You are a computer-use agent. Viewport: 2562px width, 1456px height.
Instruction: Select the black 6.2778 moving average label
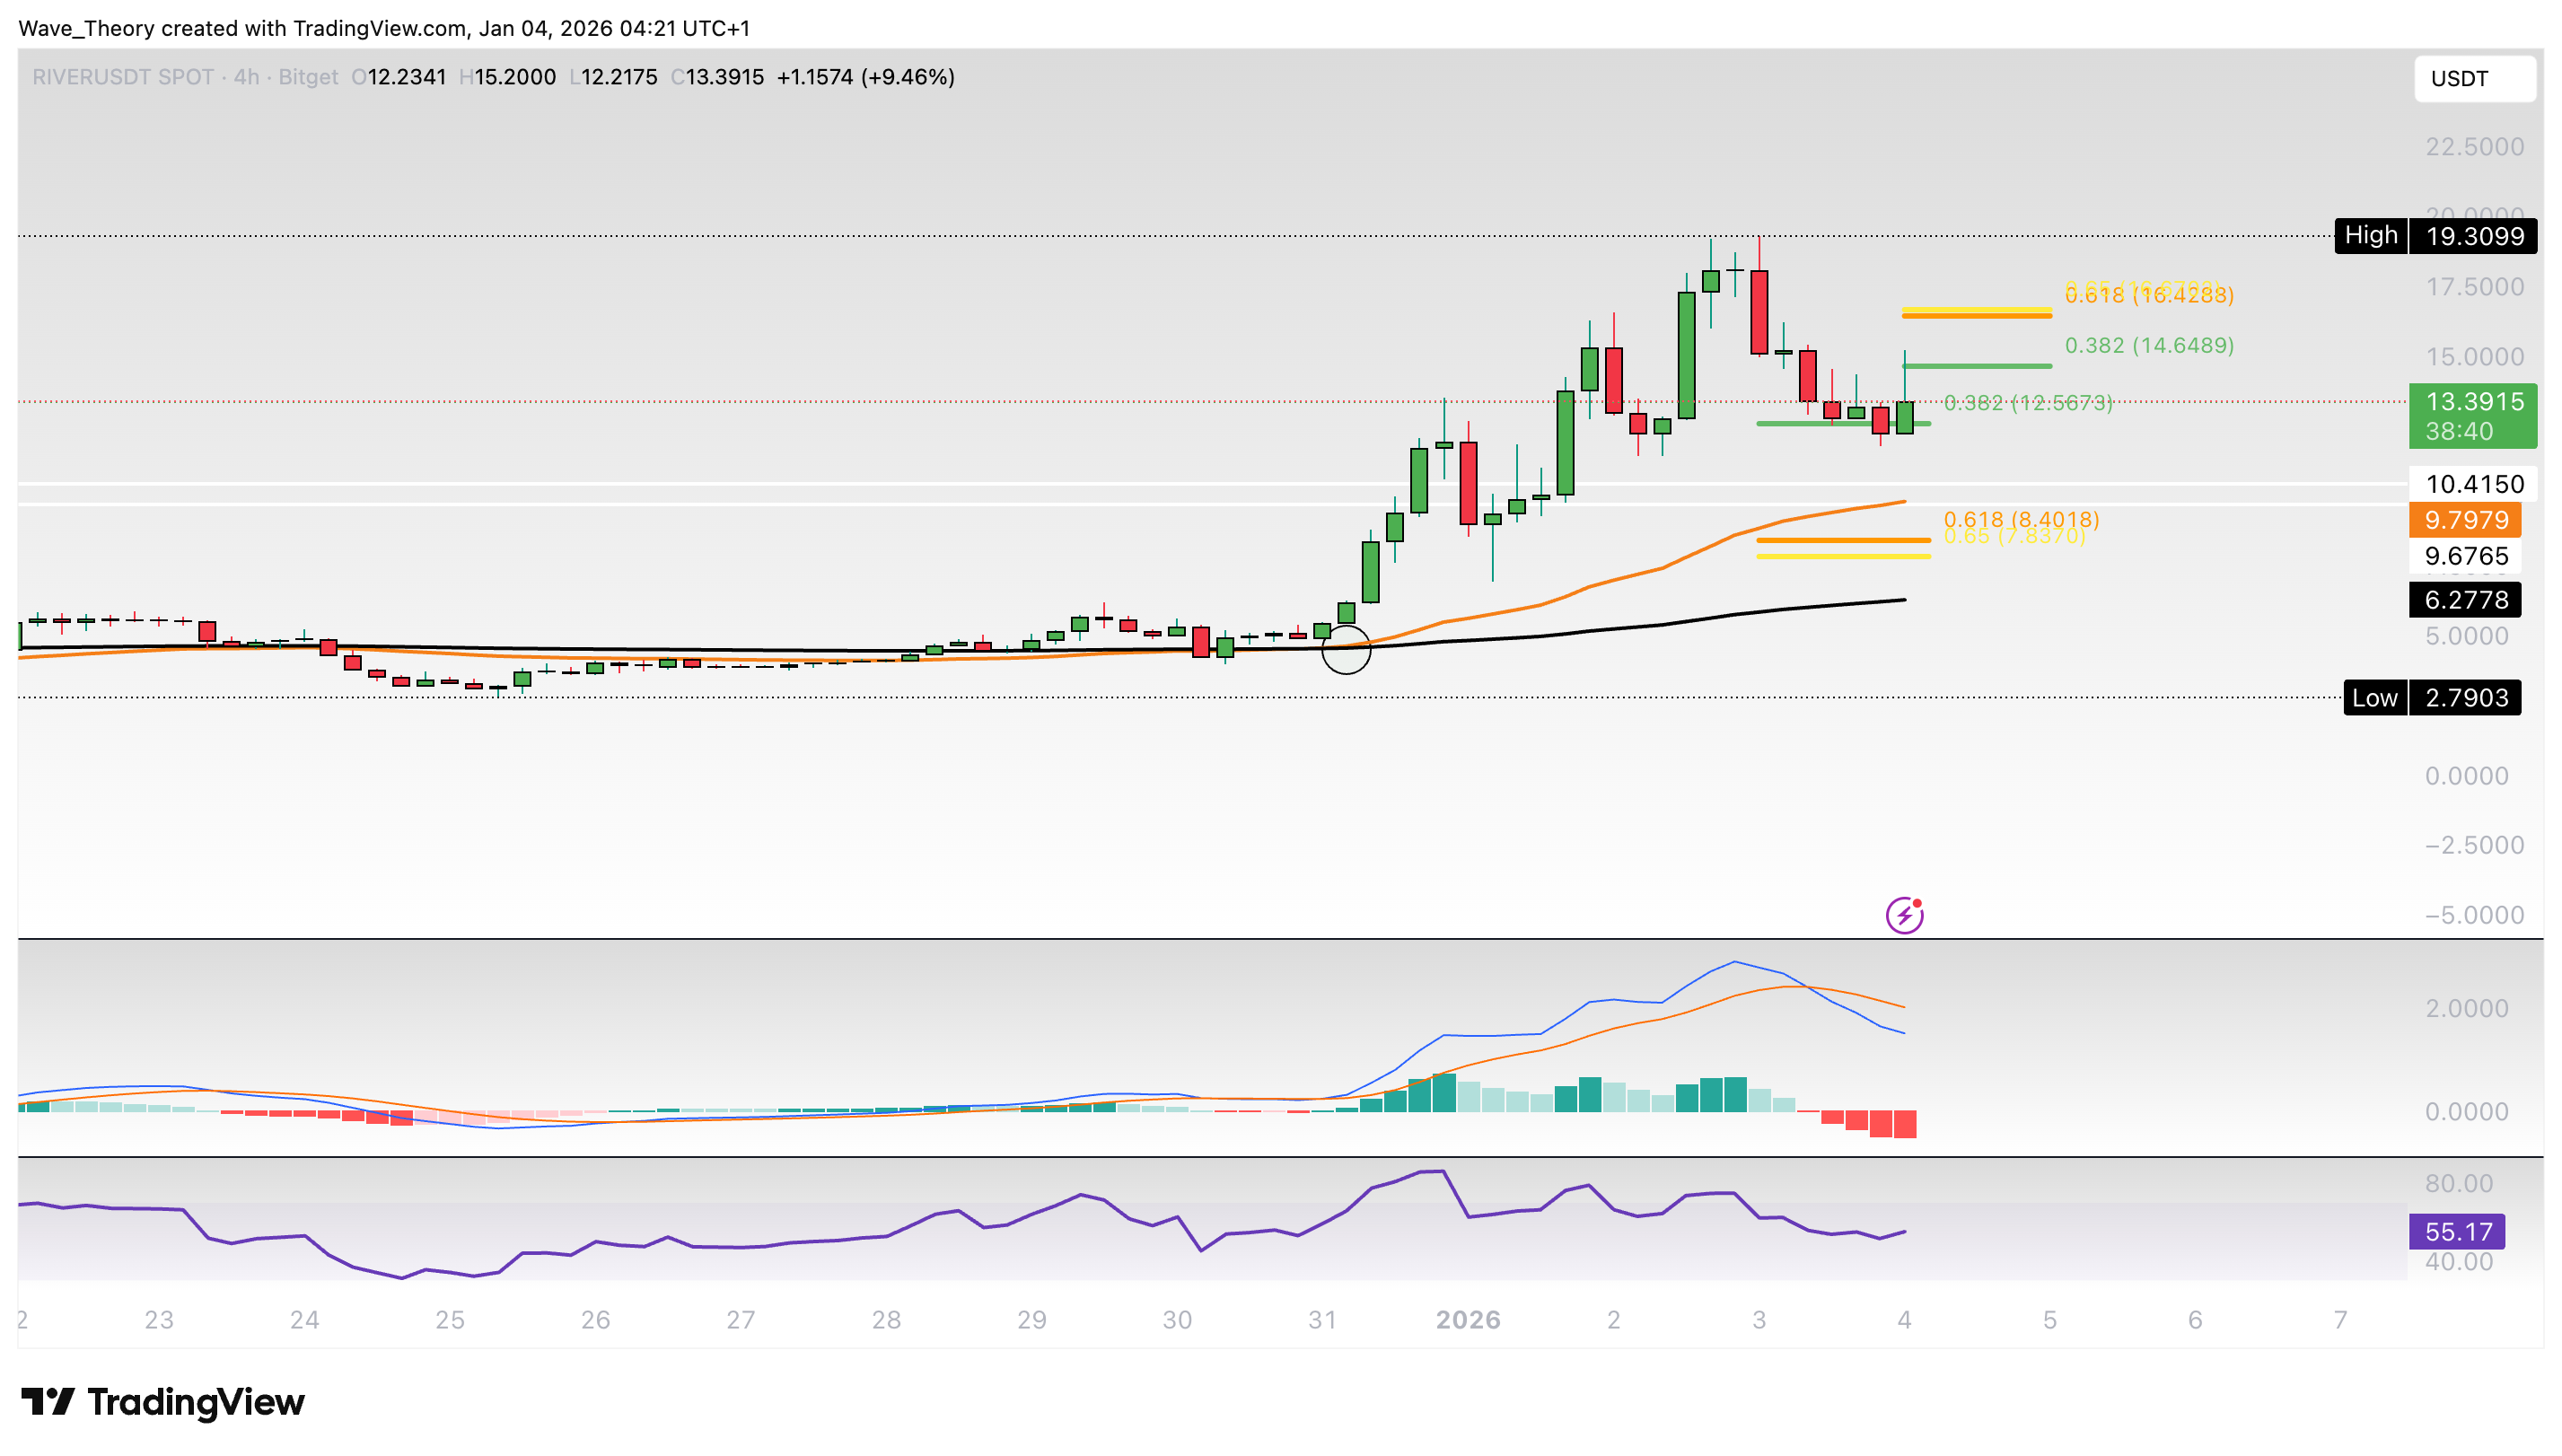coord(2464,600)
